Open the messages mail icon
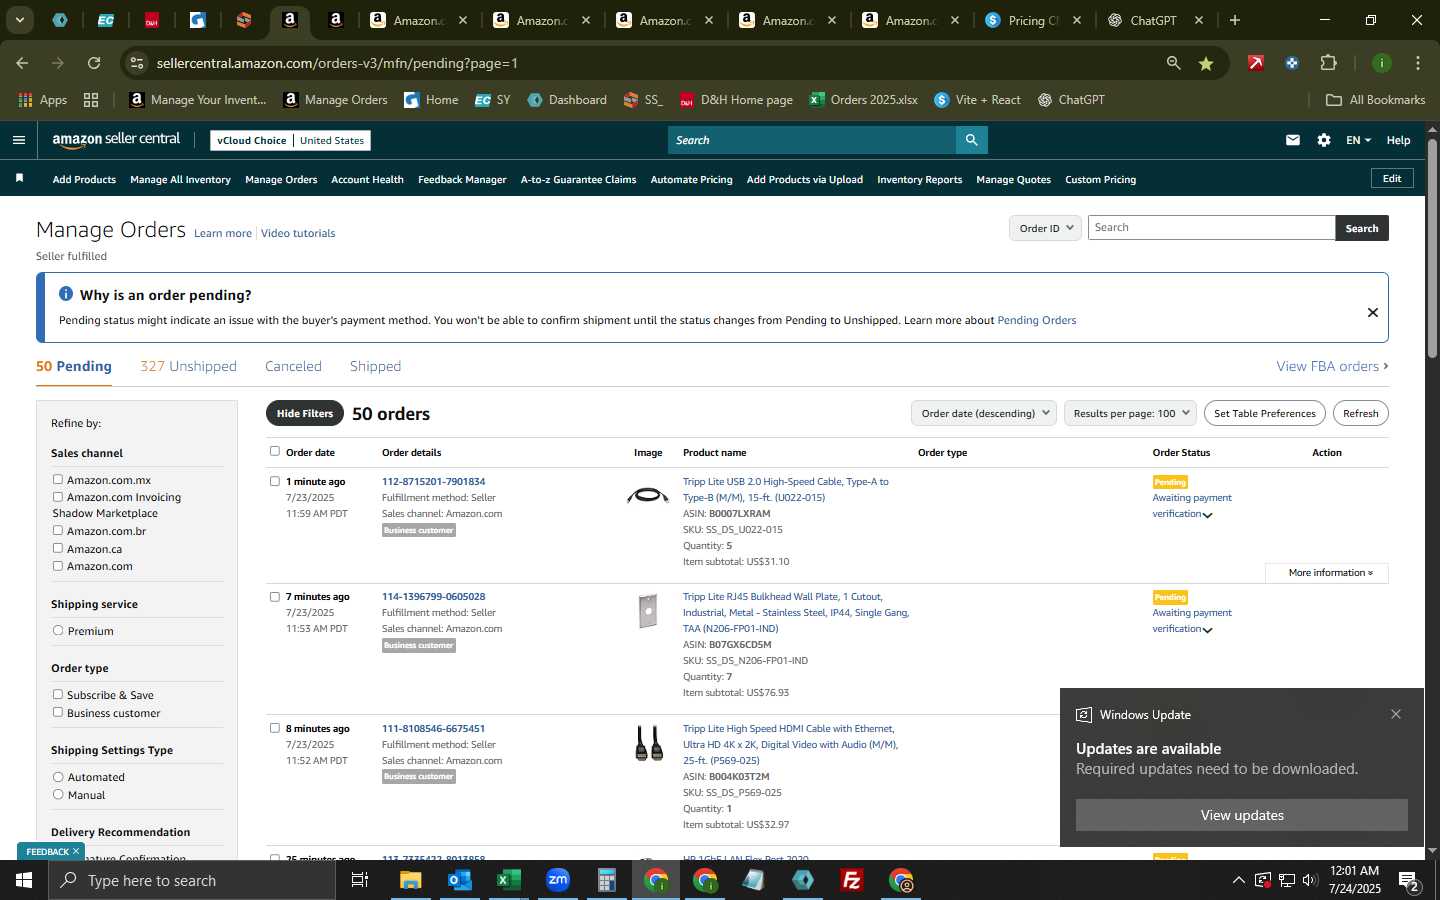This screenshot has width=1440, height=900. tap(1293, 140)
